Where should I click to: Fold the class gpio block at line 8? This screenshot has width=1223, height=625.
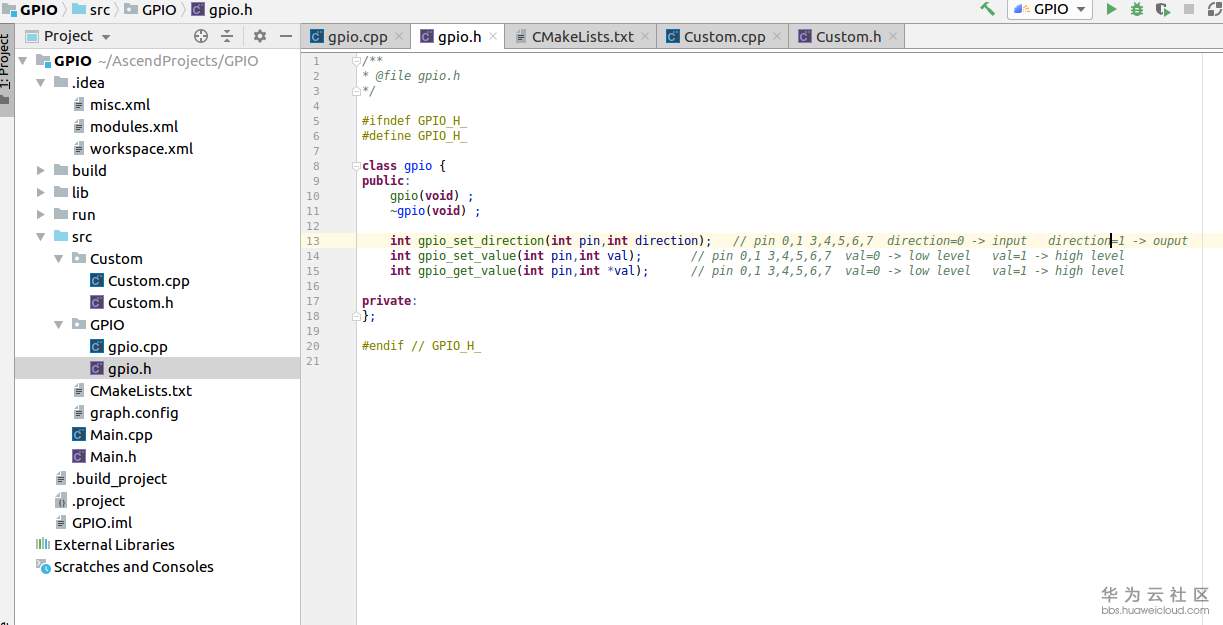[357, 166]
